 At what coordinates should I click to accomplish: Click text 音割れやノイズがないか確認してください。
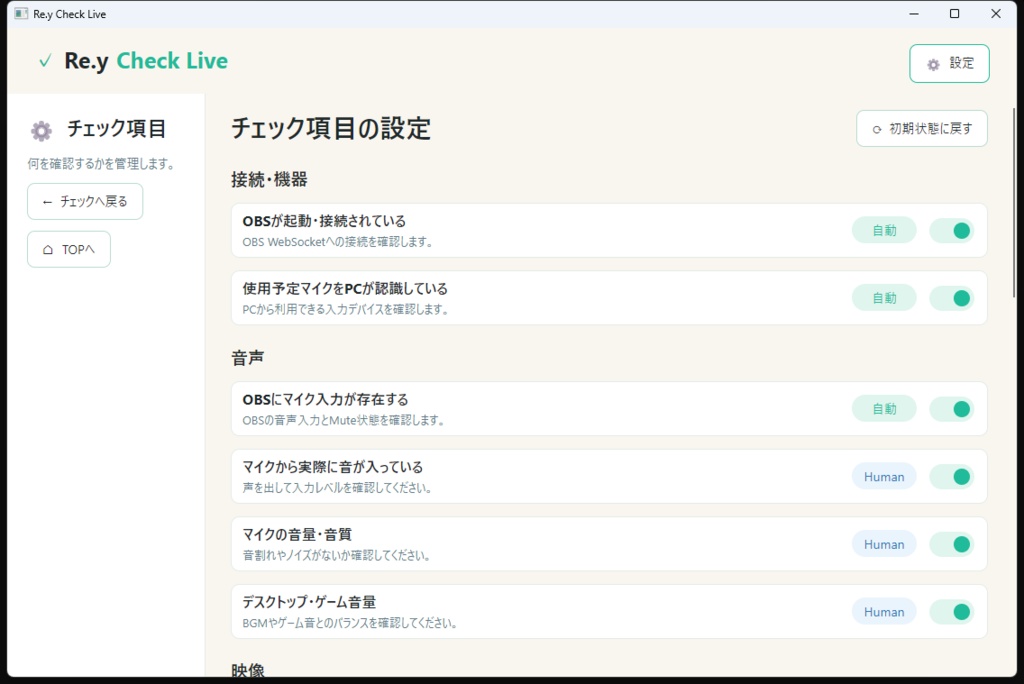[336, 556]
